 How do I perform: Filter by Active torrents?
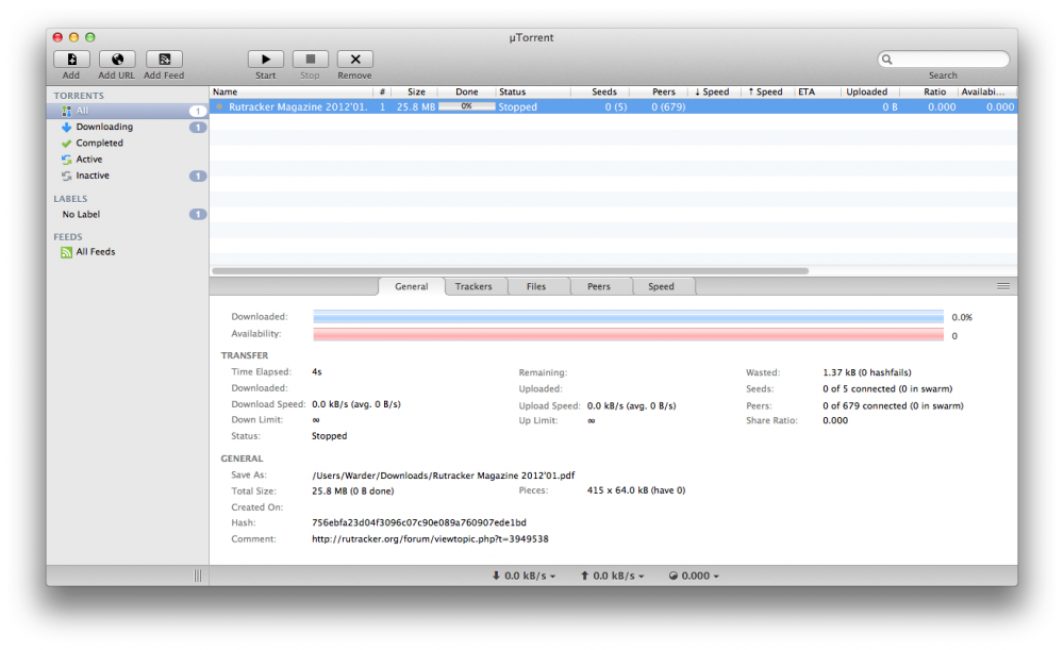(128, 159)
